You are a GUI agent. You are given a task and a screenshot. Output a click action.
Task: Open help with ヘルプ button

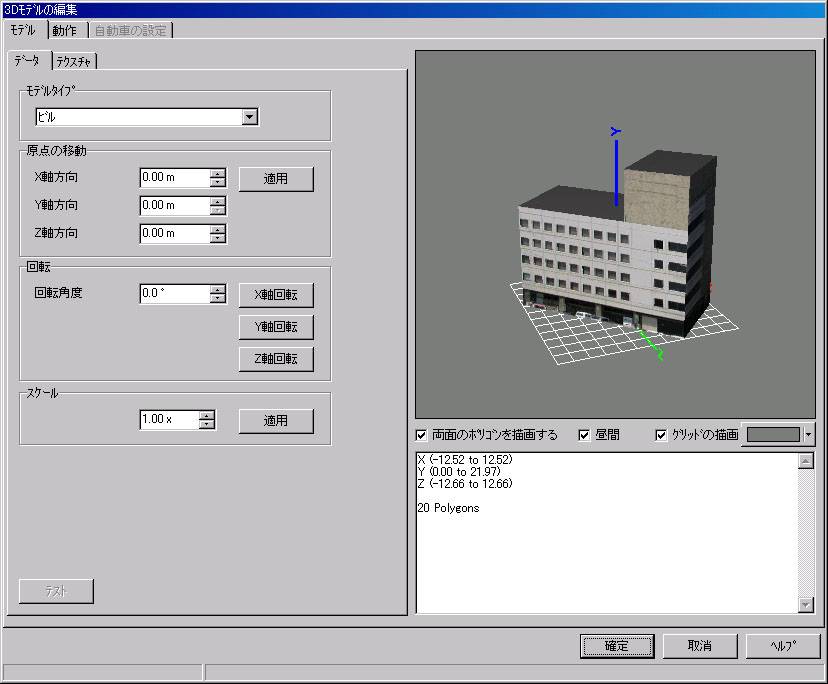click(783, 646)
